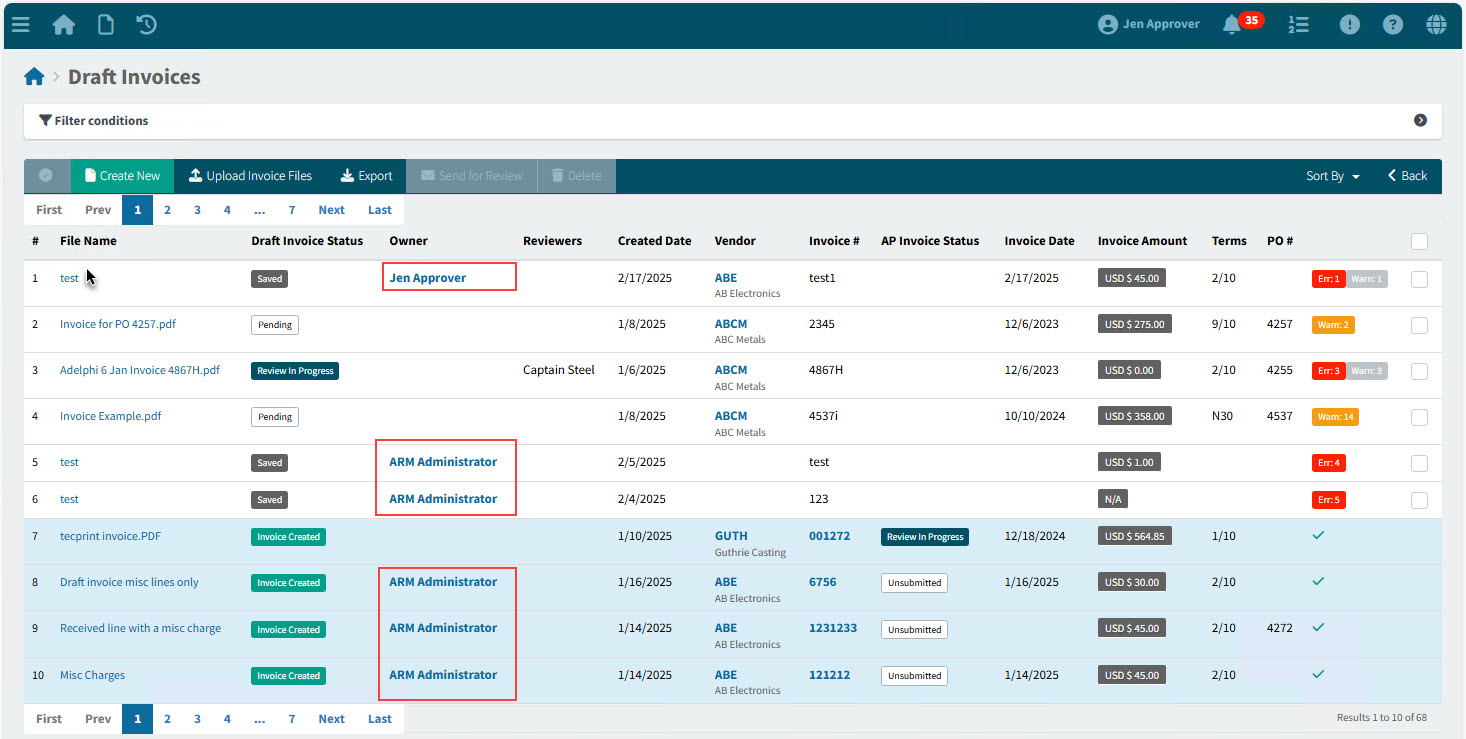Click the Err: 5 badge on row 6
Viewport: 1466px width, 739px height.
point(1328,500)
